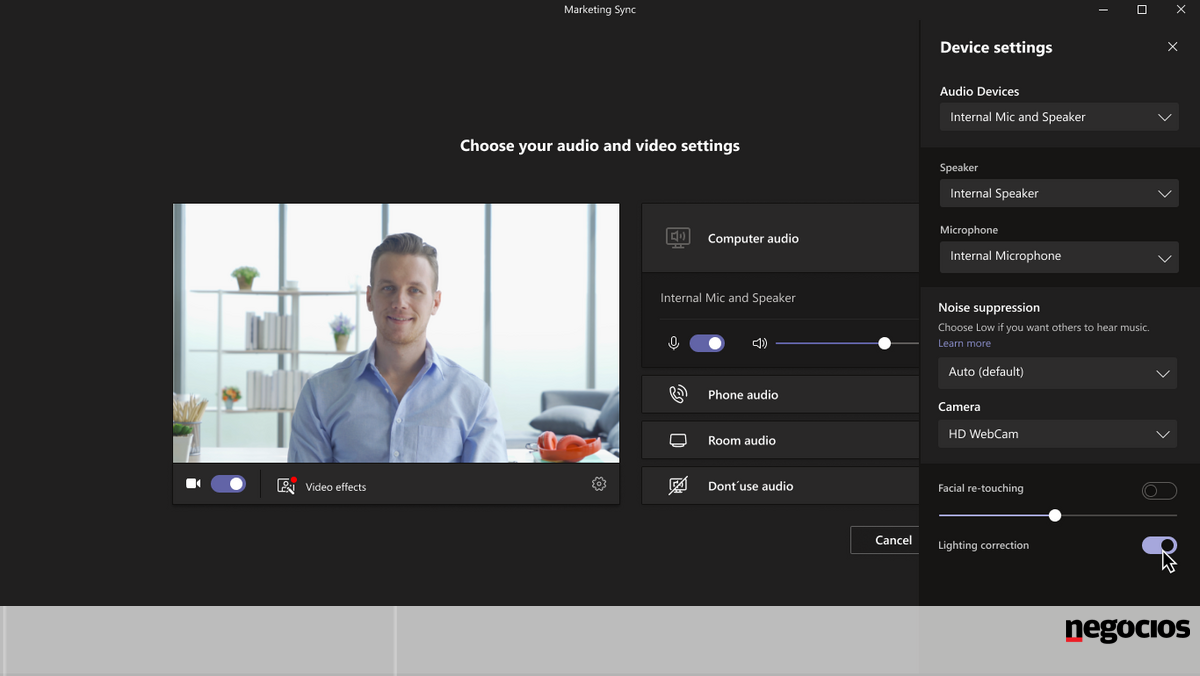Open the settings gear under the preview

[x=599, y=484]
